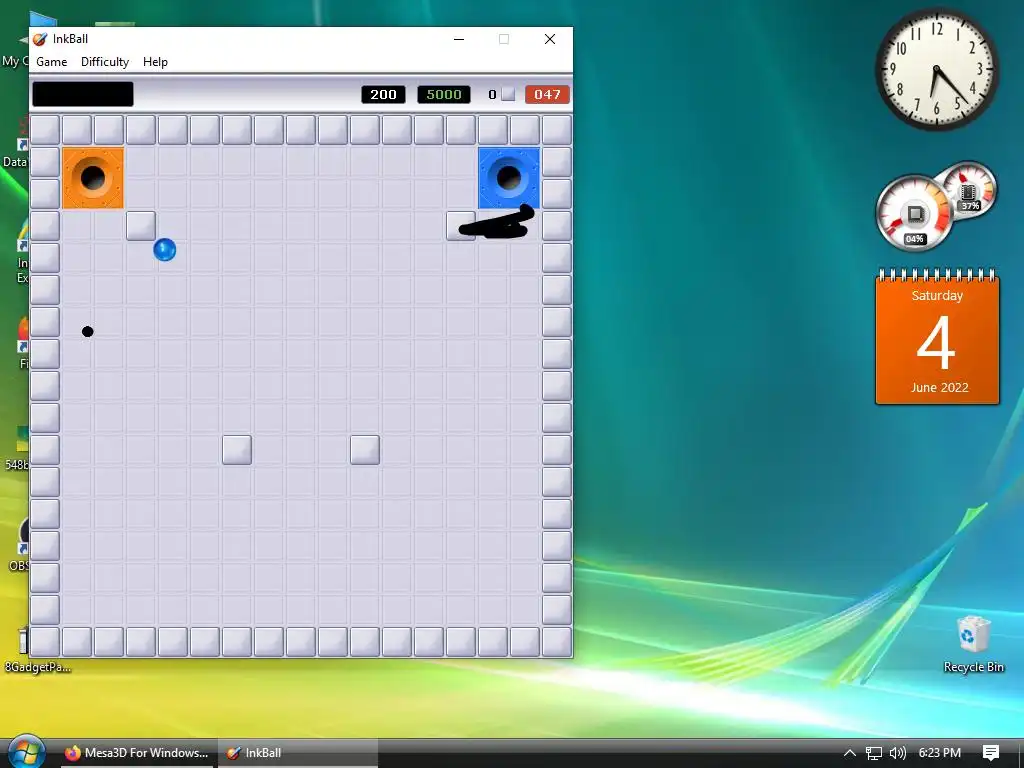Image resolution: width=1024 pixels, height=768 pixels.
Task: Switch to Mesa3D For Windows taskbar item
Action: tap(136, 753)
